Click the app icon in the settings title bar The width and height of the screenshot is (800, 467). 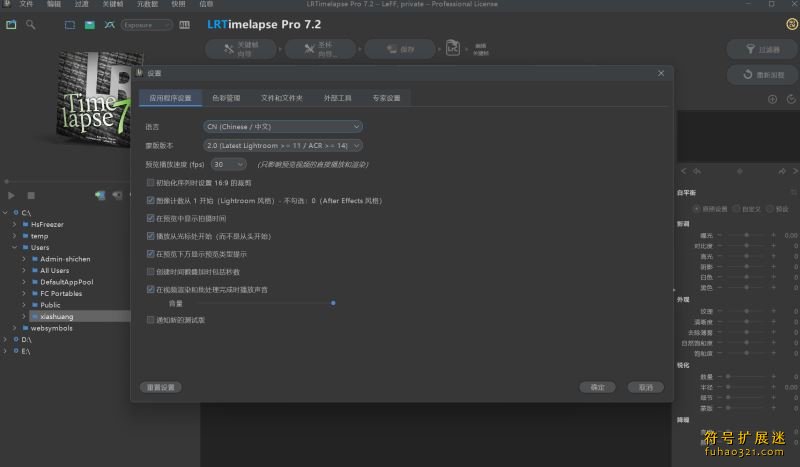coord(139,73)
